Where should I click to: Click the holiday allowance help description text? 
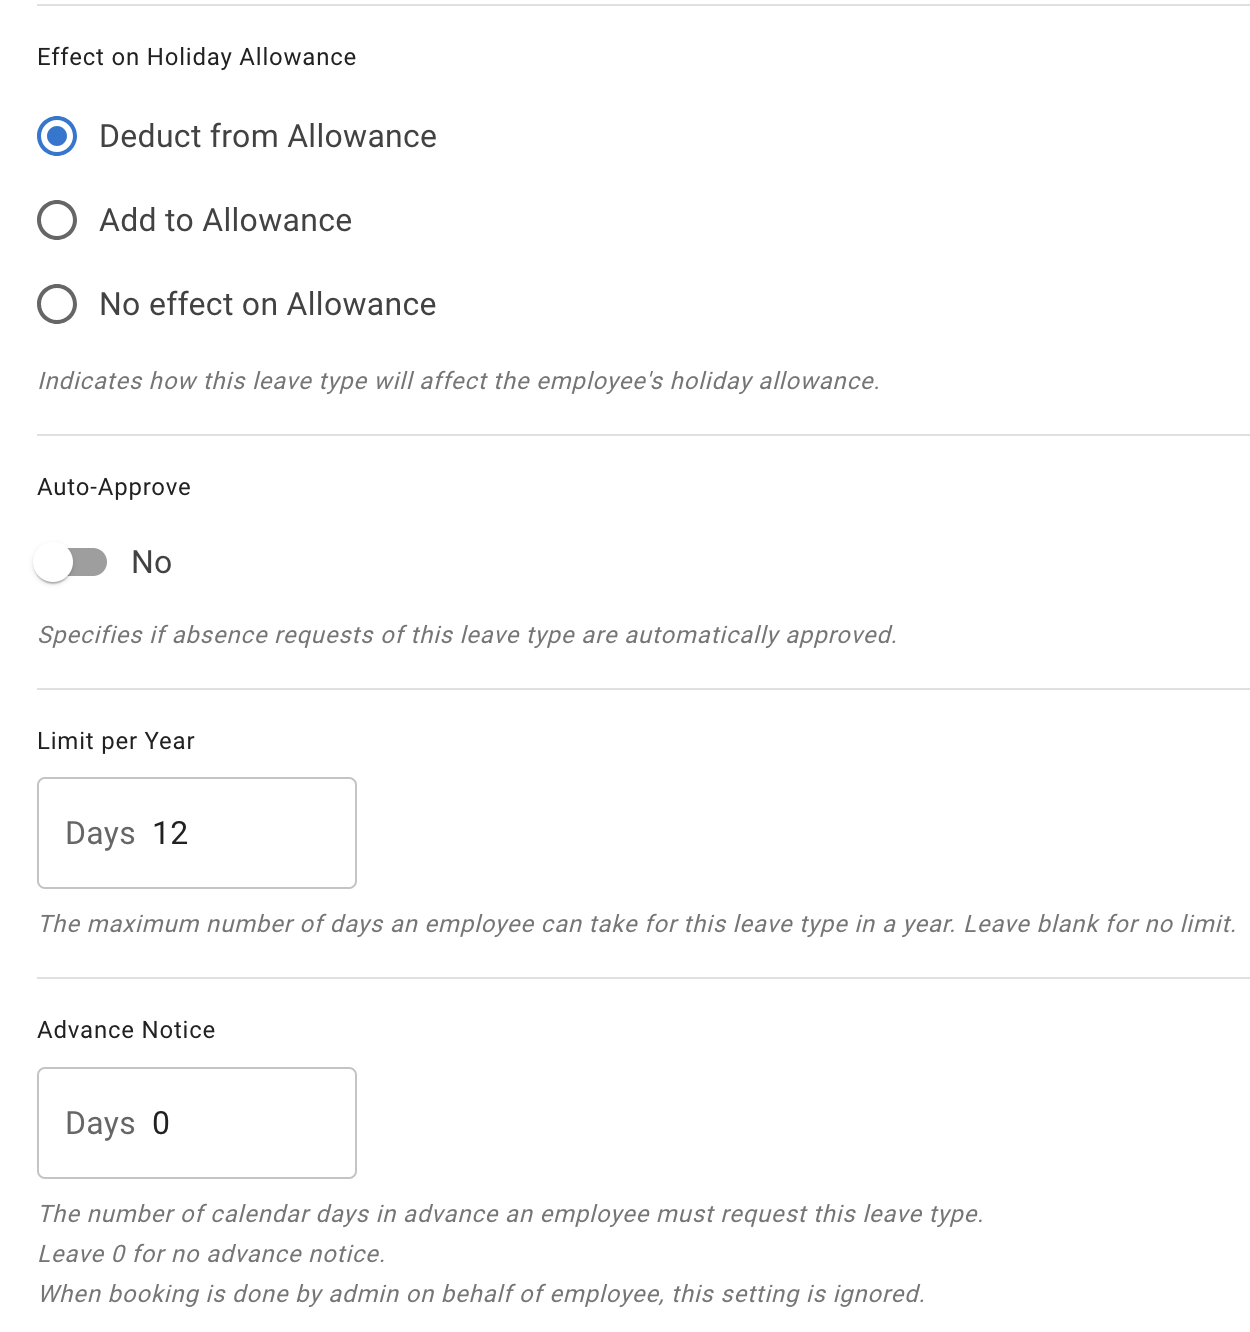[x=458, y=381]
